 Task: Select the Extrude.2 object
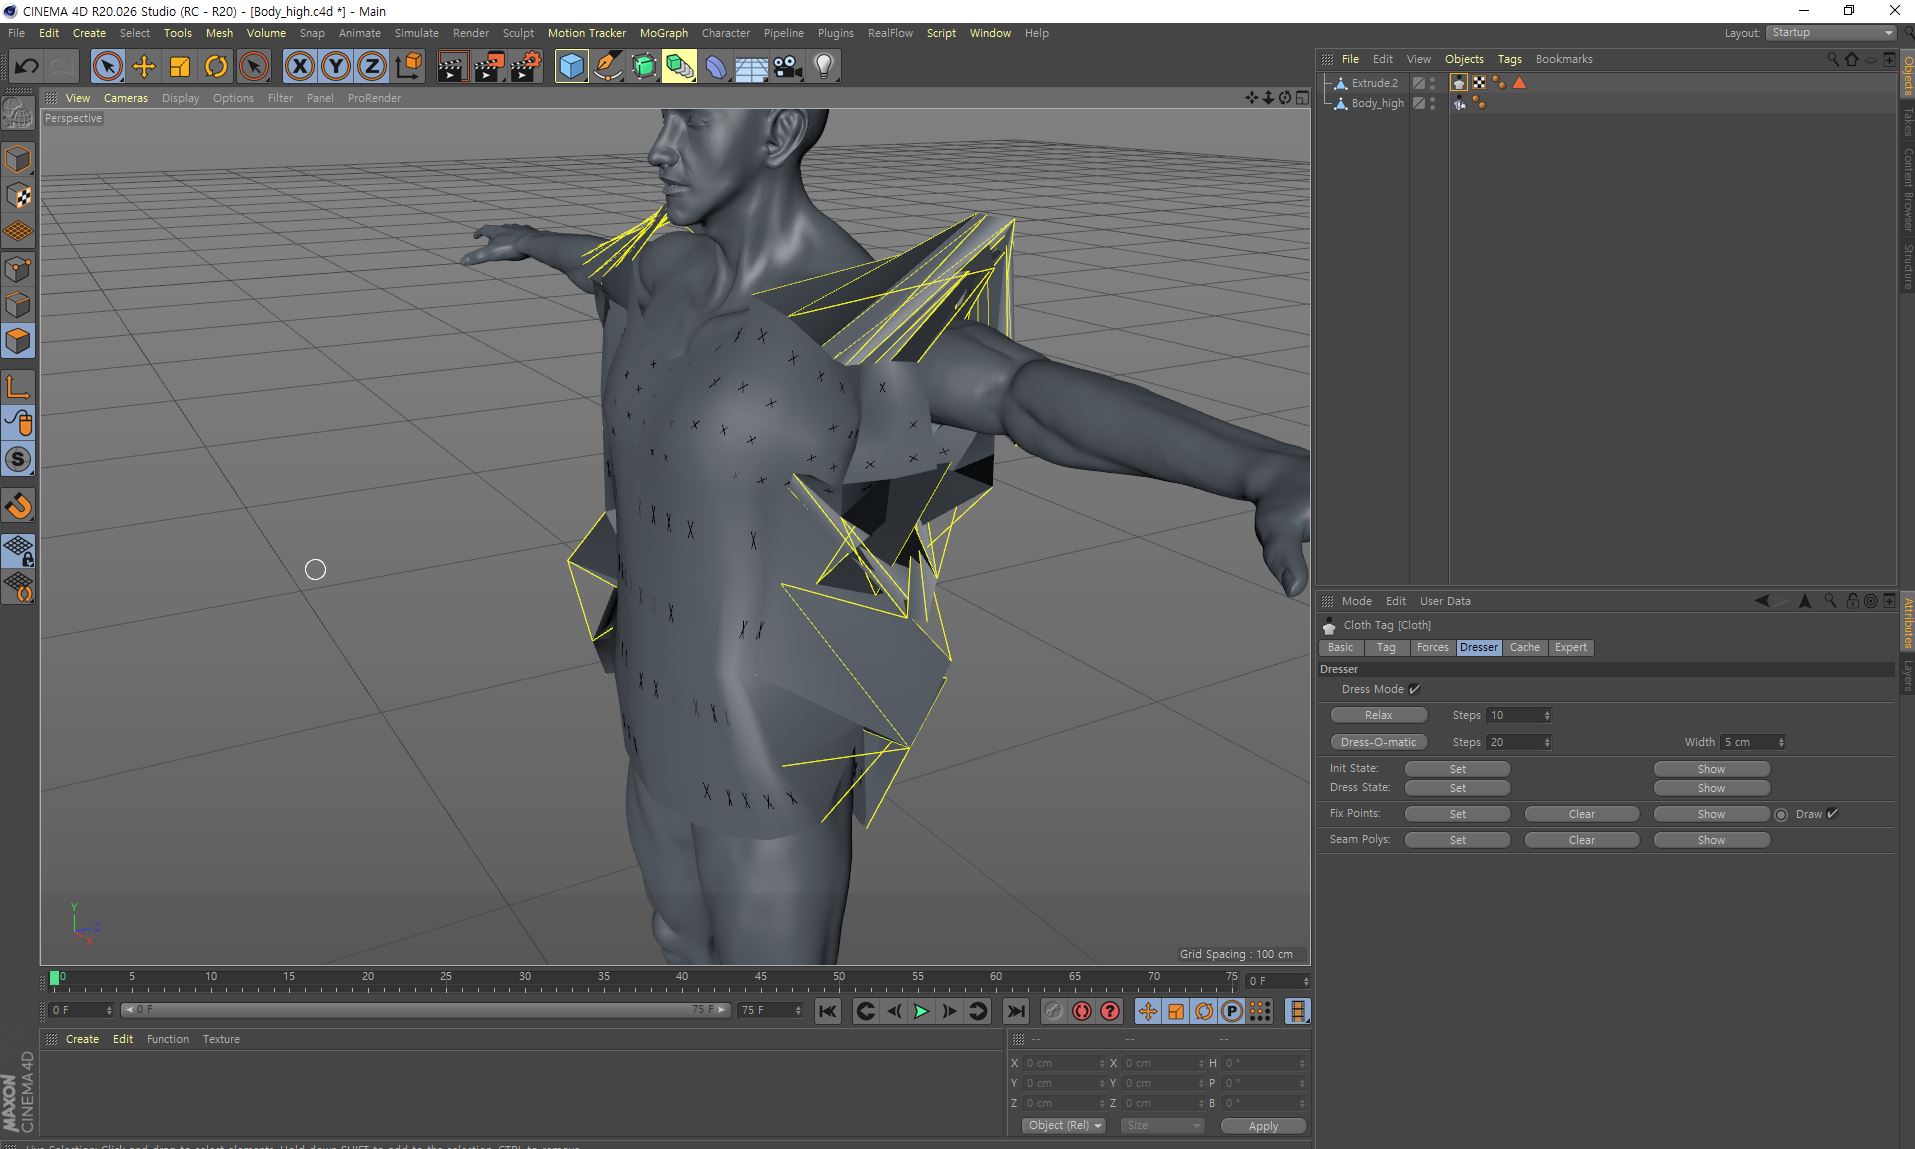point(1375,83)
